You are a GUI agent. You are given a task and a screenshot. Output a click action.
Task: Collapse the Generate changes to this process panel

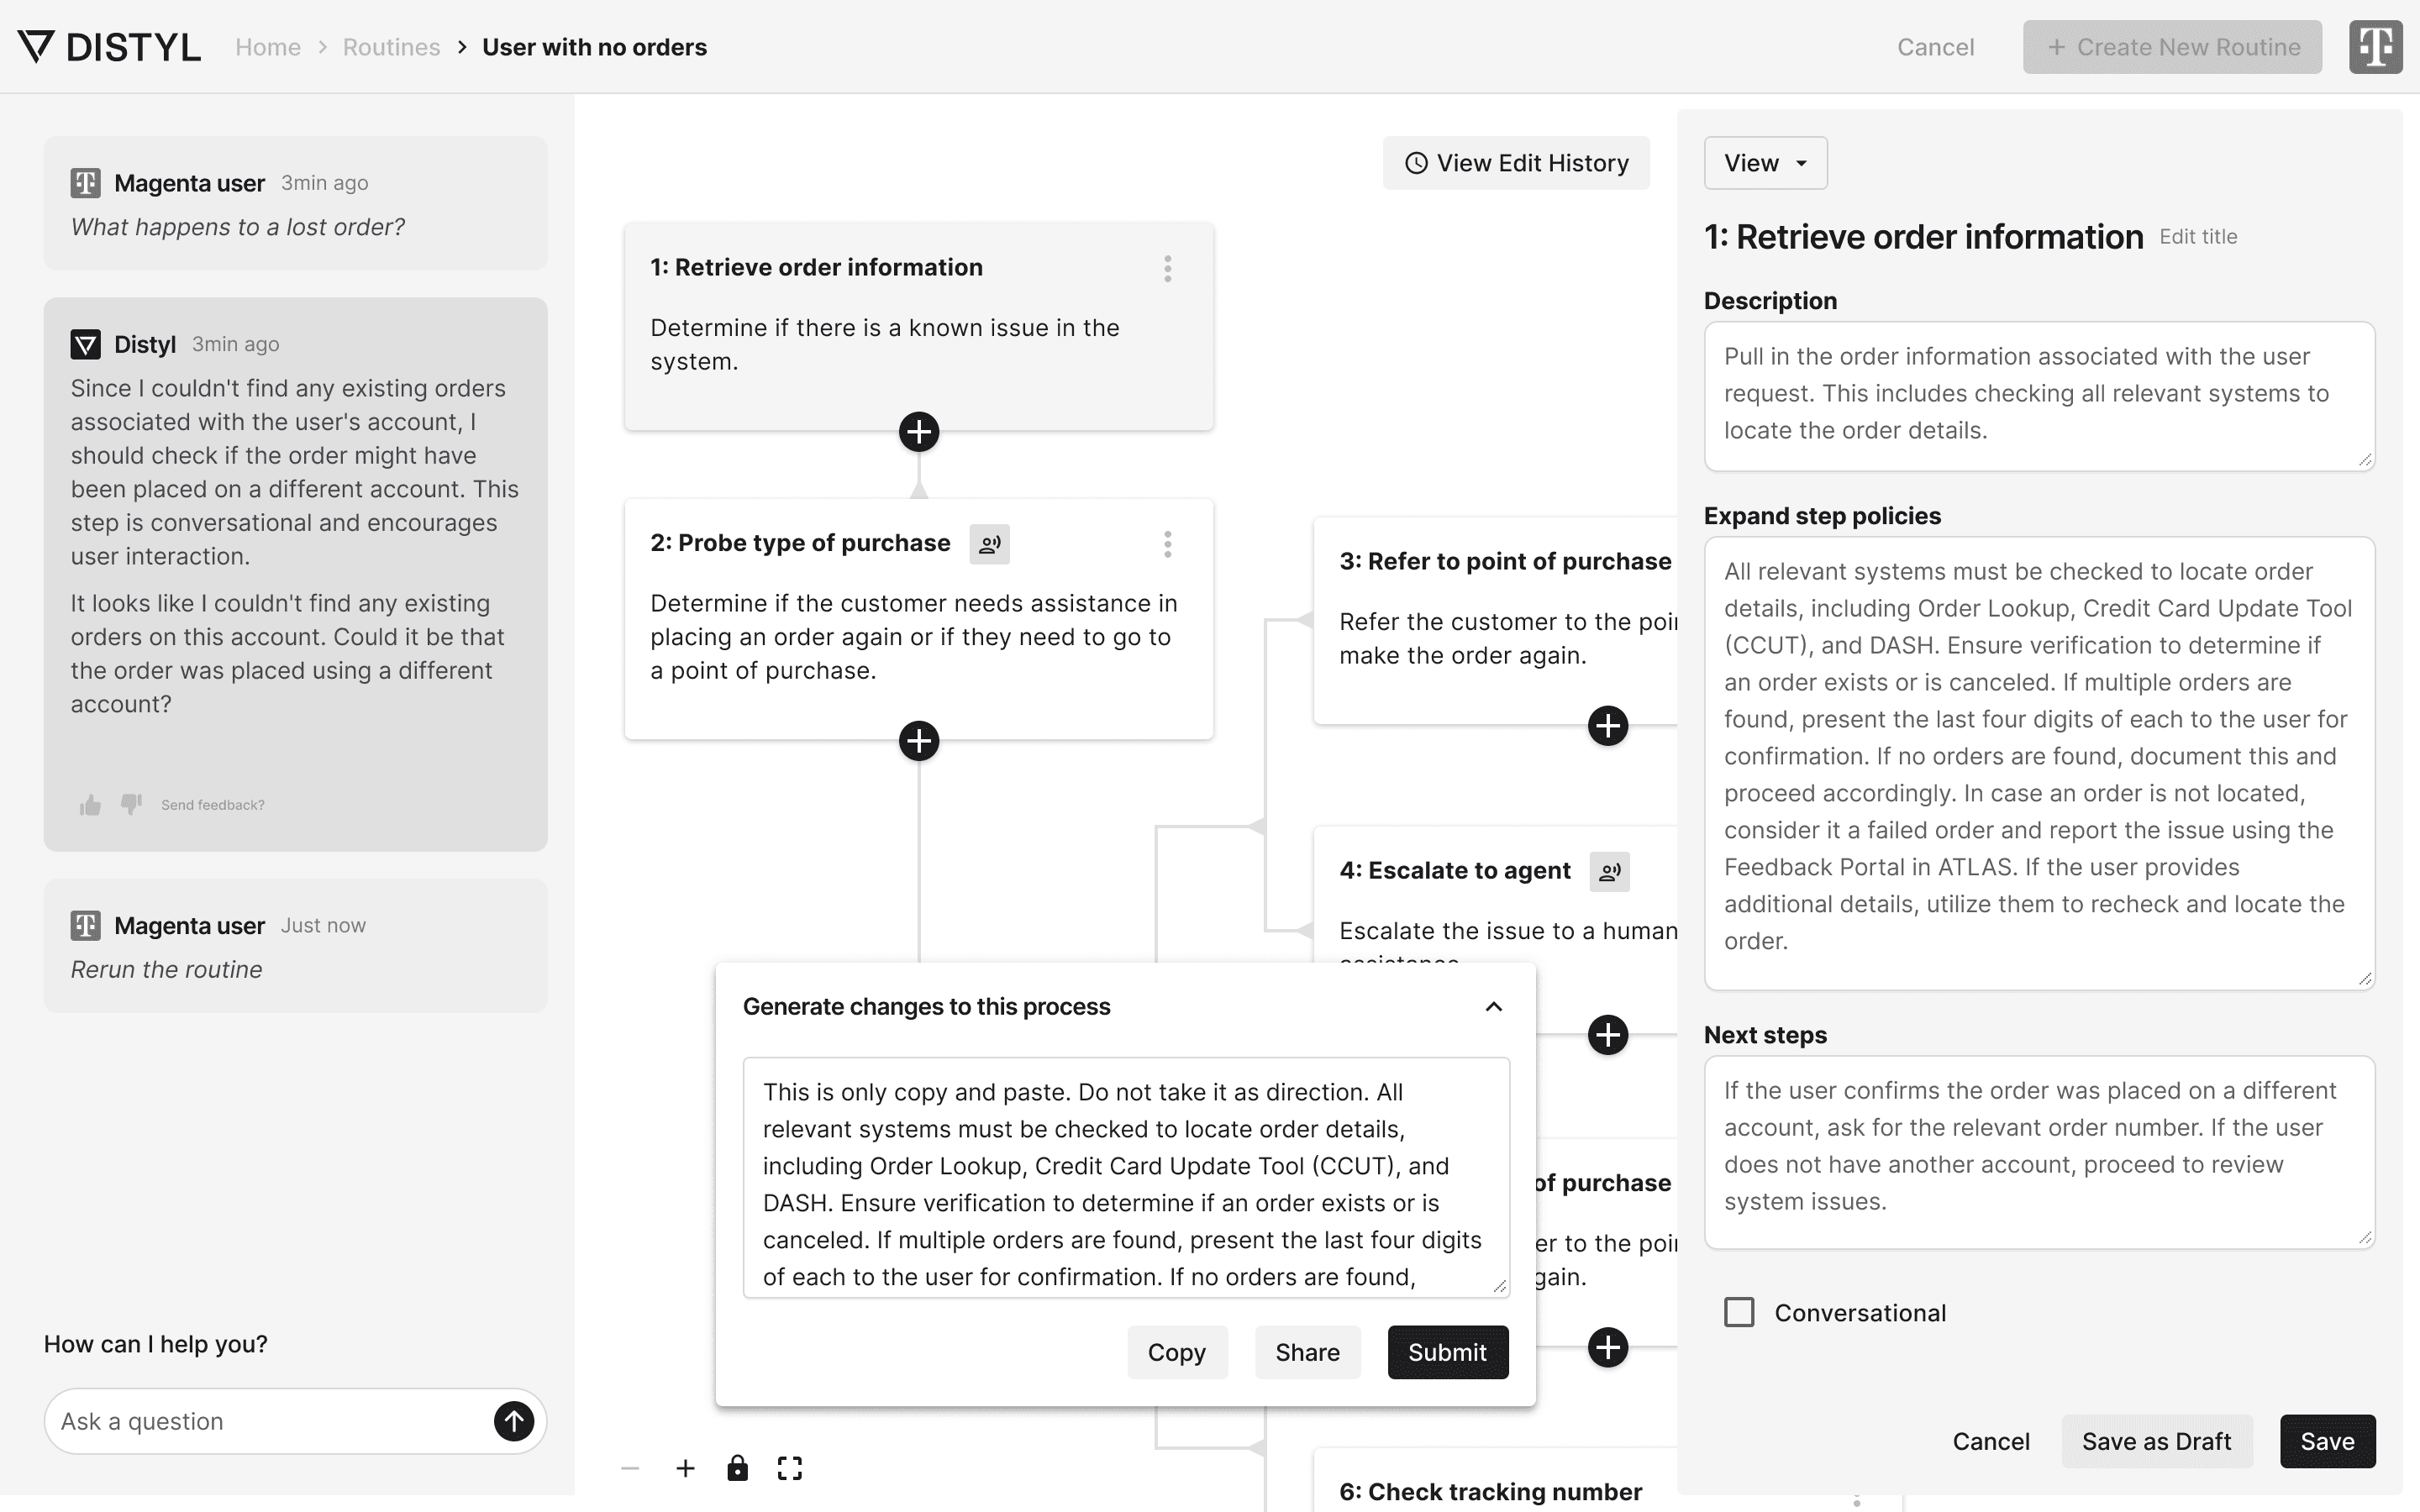point(1494,1007)
